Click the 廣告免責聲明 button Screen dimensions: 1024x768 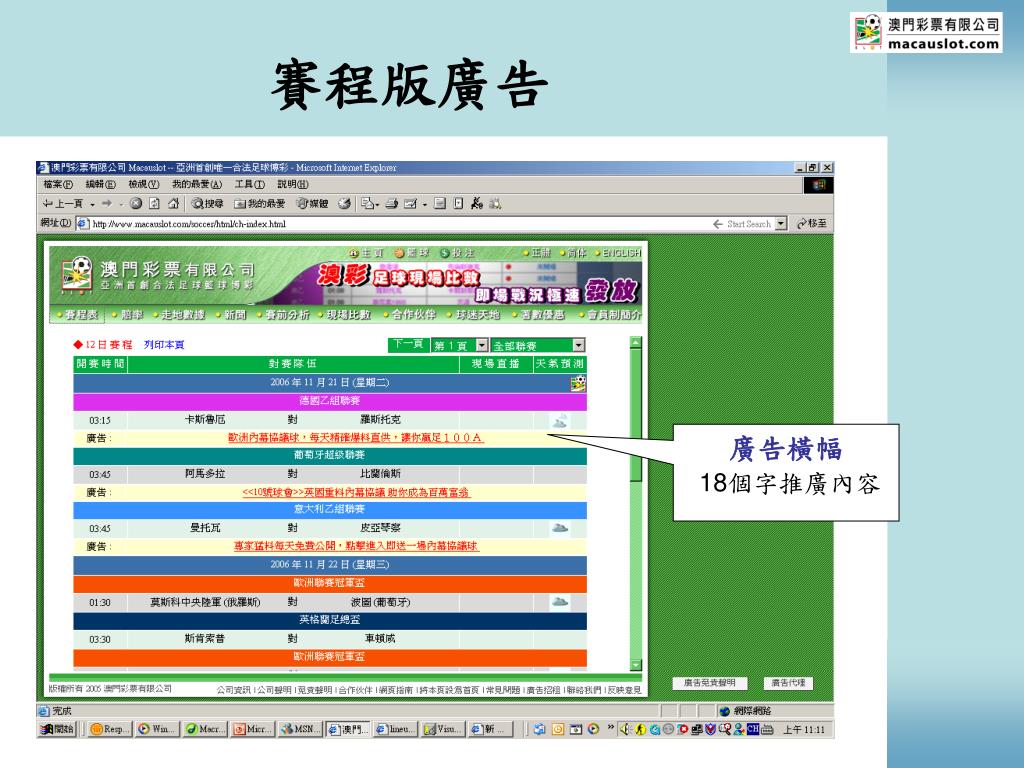709,683
